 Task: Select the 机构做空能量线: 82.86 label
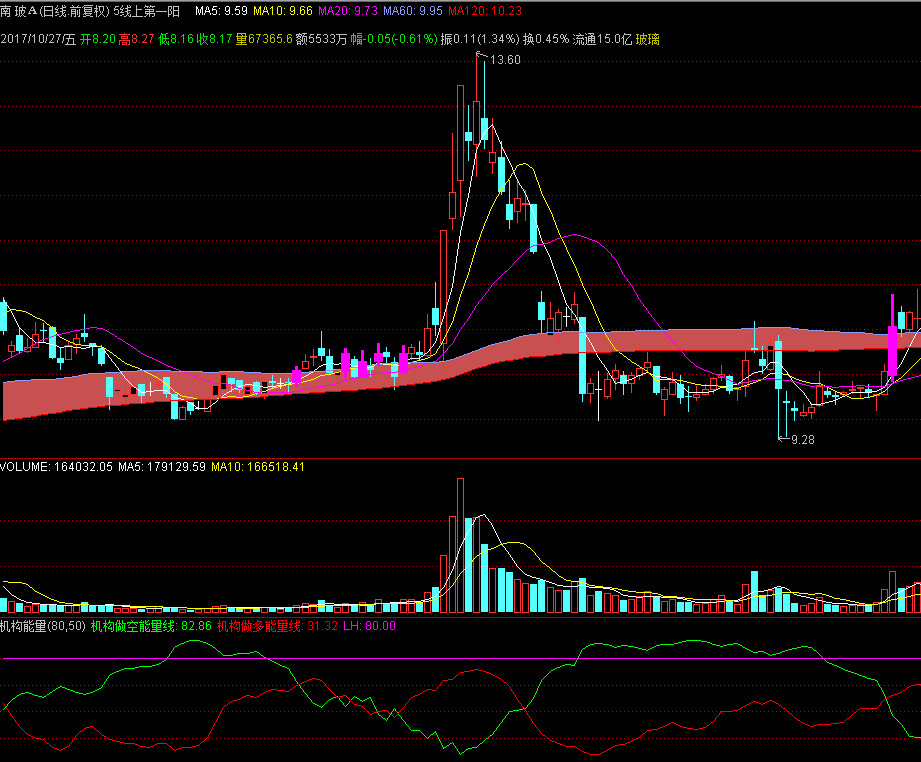pos(151,626)
